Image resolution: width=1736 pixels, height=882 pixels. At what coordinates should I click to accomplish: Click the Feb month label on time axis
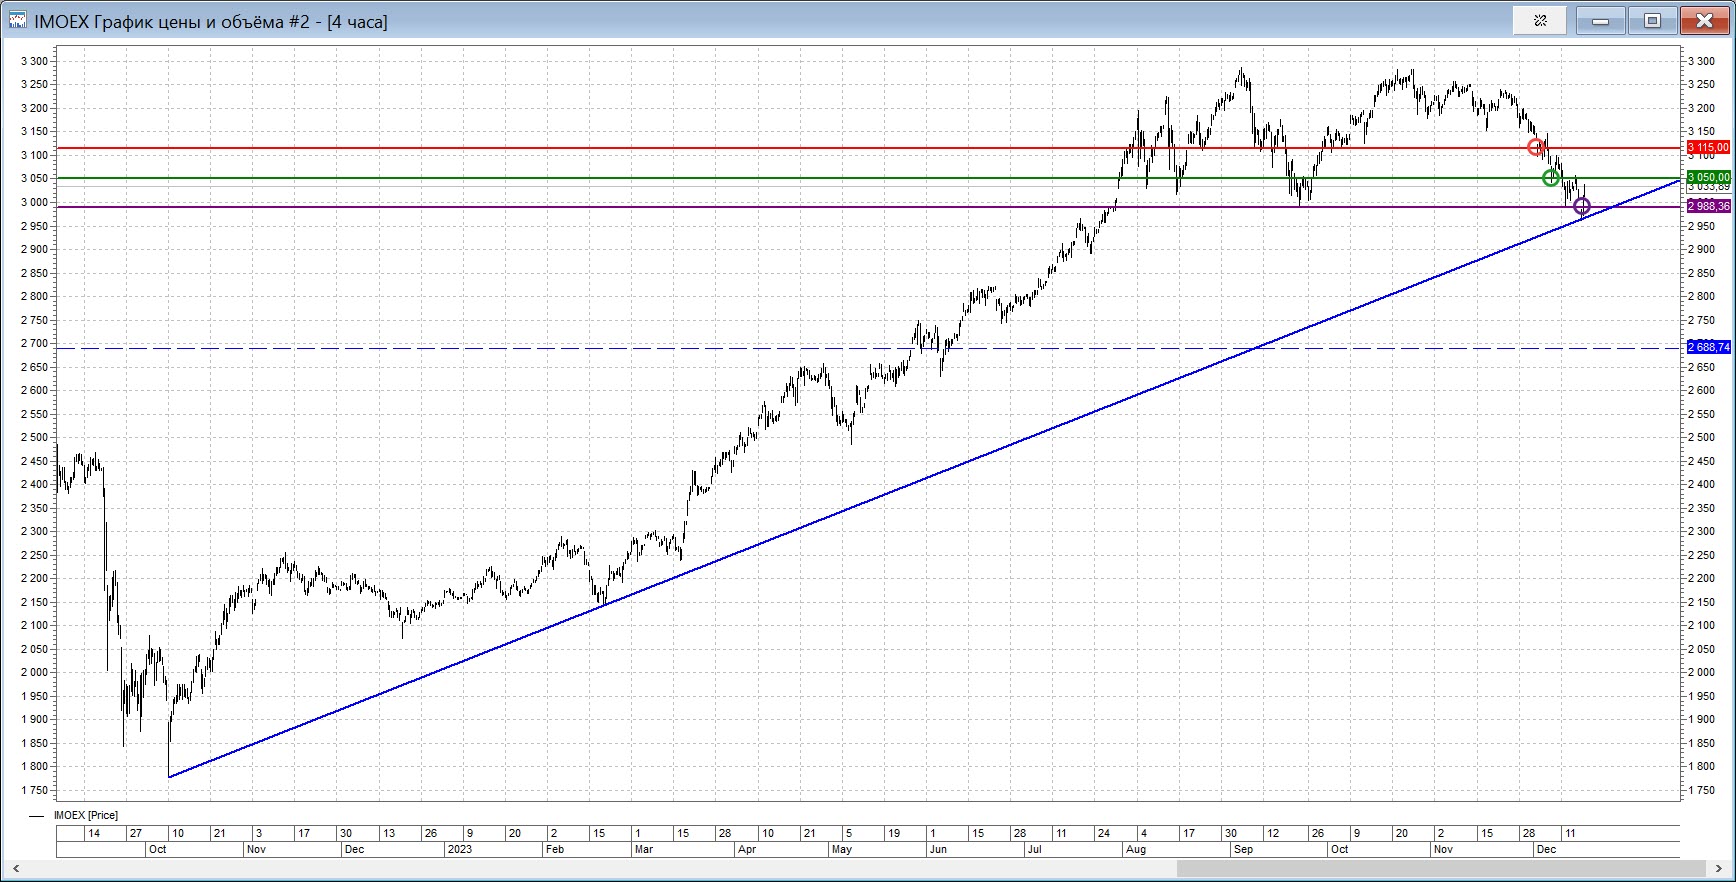555,849
